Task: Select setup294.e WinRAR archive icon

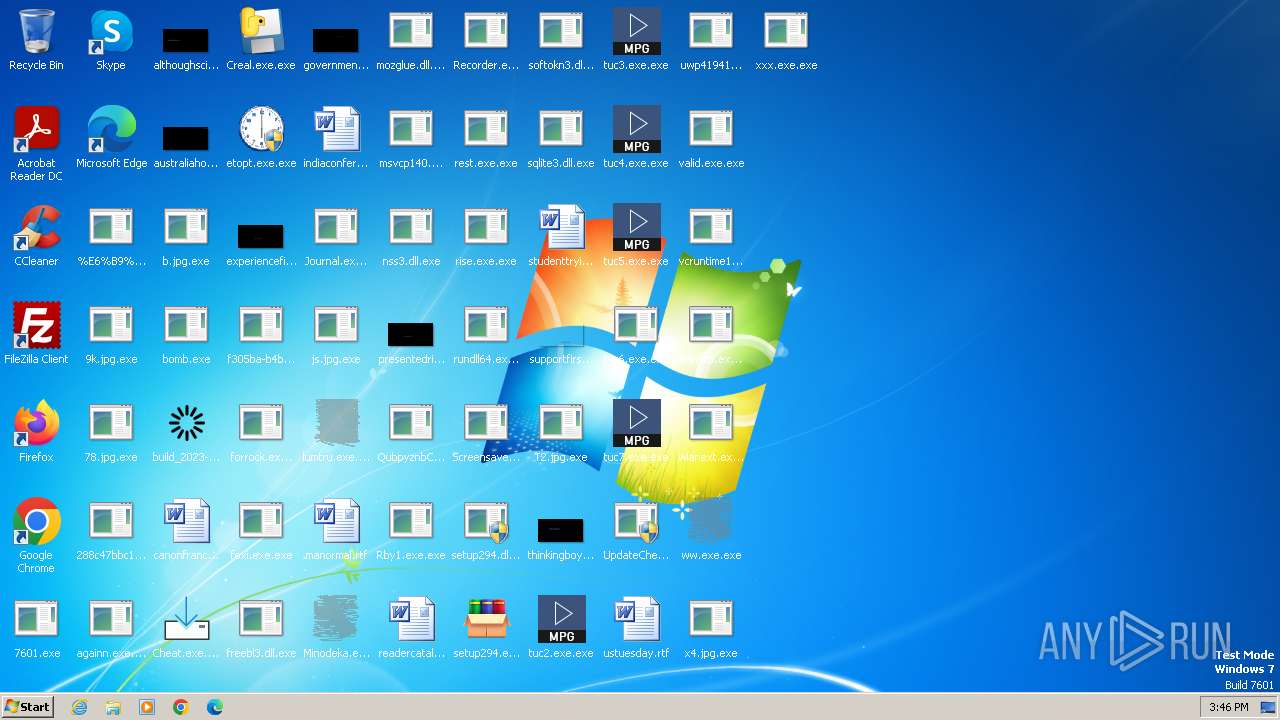Action: [x=486, y=620]
